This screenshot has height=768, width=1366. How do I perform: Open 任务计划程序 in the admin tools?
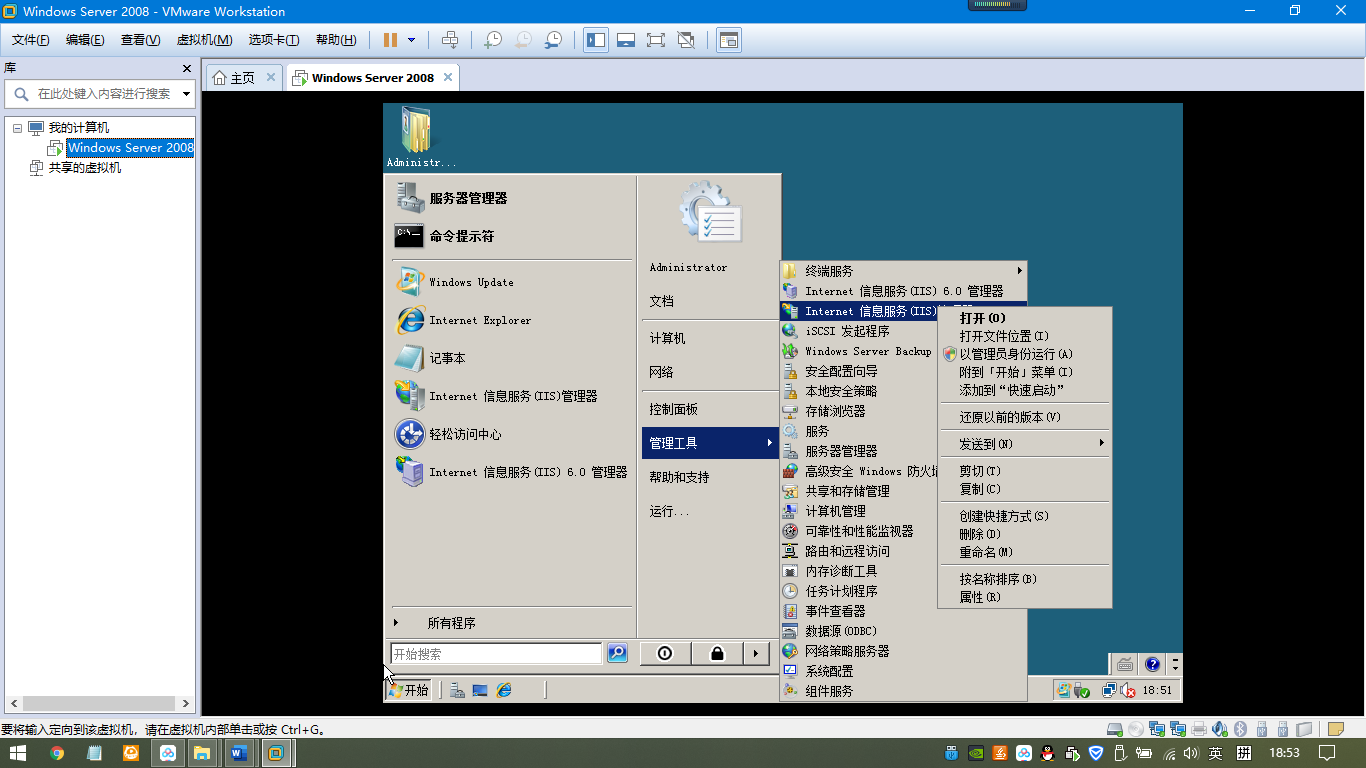click(x=841, y=591)
